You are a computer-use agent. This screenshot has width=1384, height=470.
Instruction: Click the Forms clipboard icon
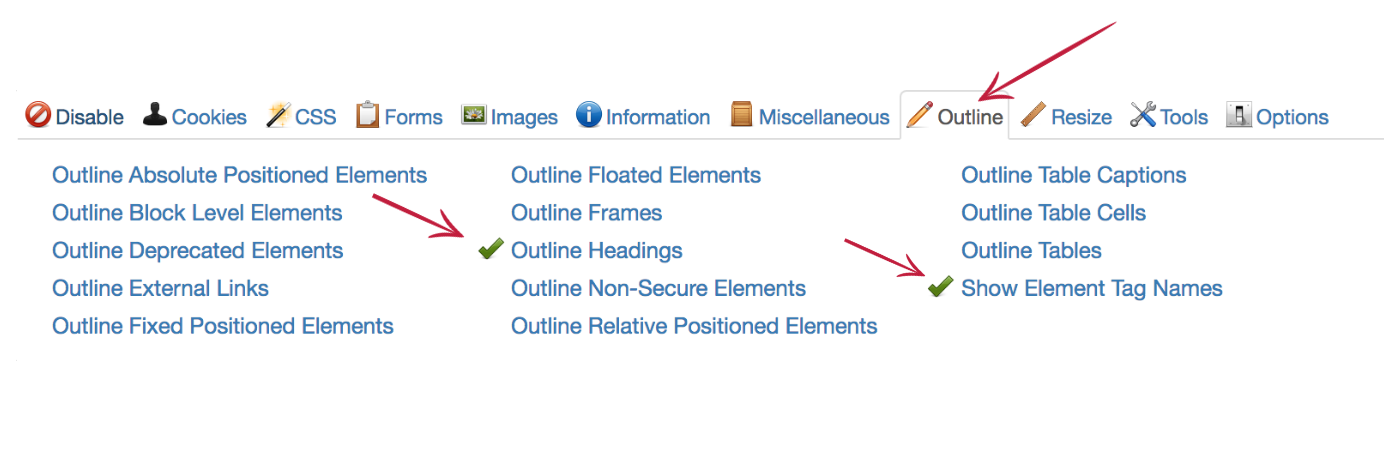pos(368,115)
